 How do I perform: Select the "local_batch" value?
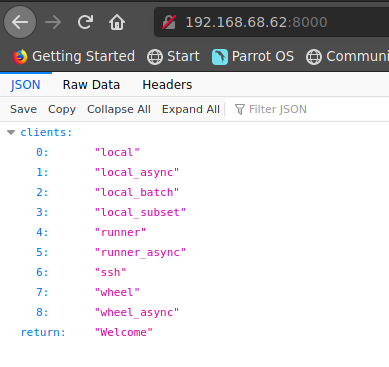tap(137, 192)
